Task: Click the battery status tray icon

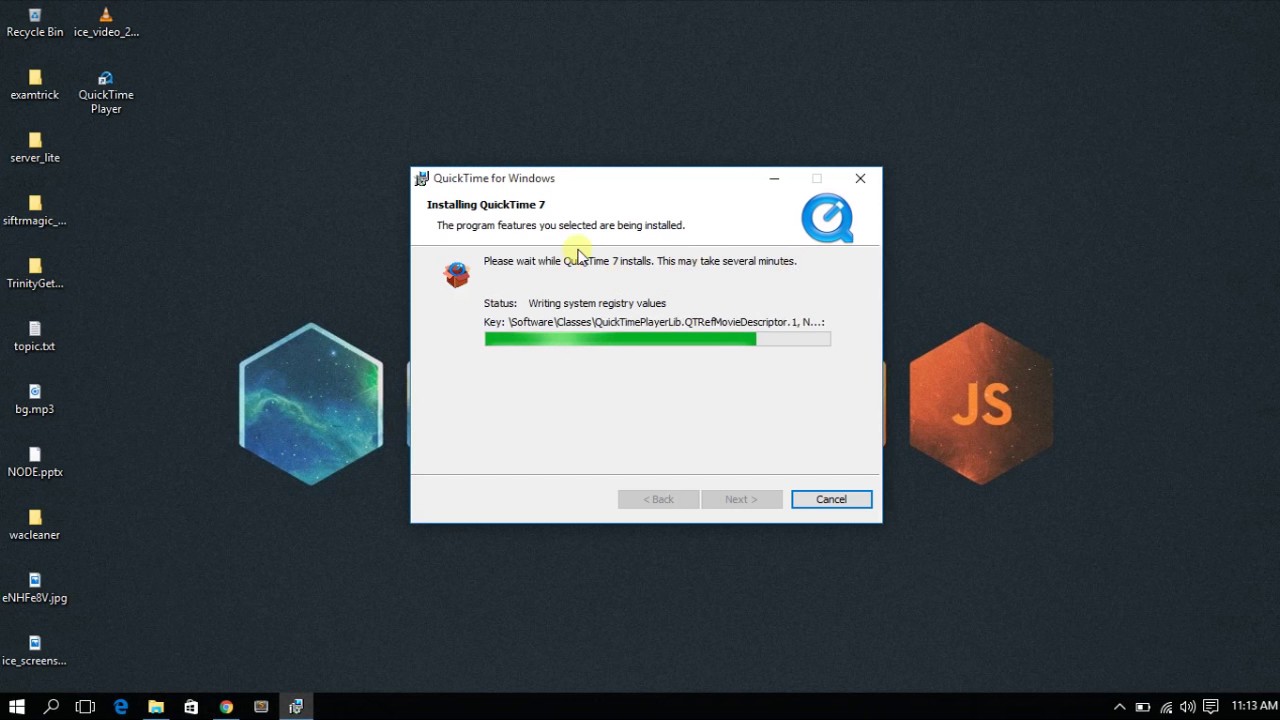Action: pos(1143,707)
